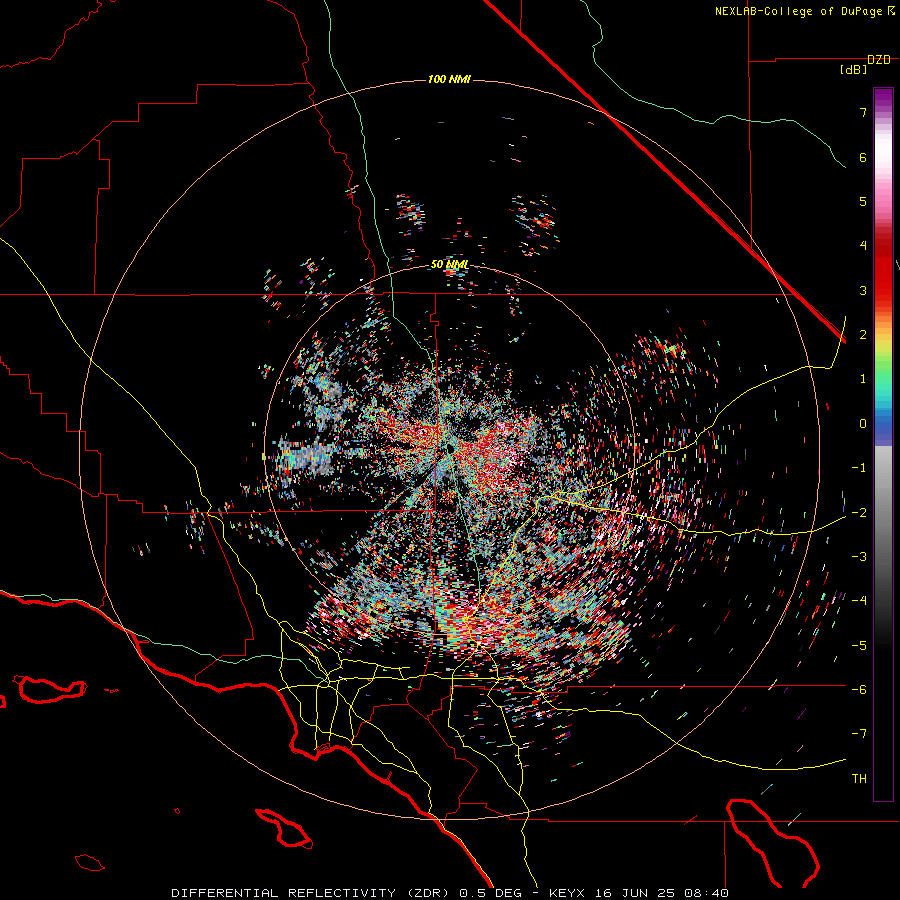
Task: Click the DZD product label
Action: click(x=878, y=60)
